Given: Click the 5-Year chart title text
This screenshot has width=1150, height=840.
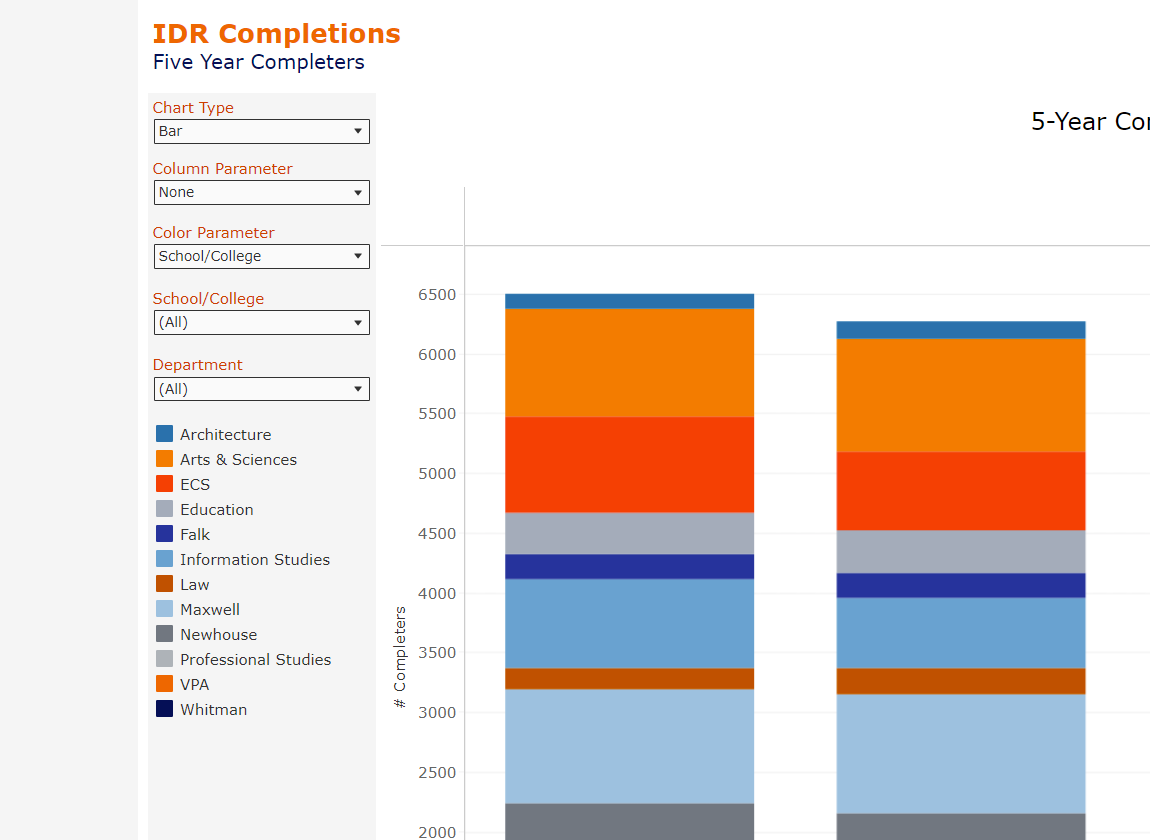Looking at the screenshot, I should (x=1090, y=122).
